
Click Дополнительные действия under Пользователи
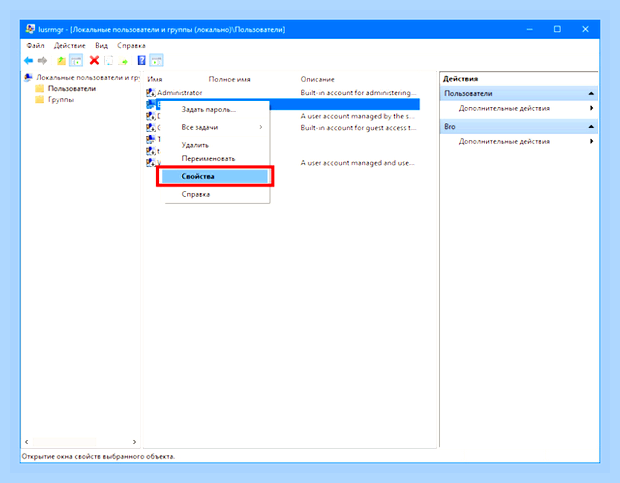[x=504, y=108]
